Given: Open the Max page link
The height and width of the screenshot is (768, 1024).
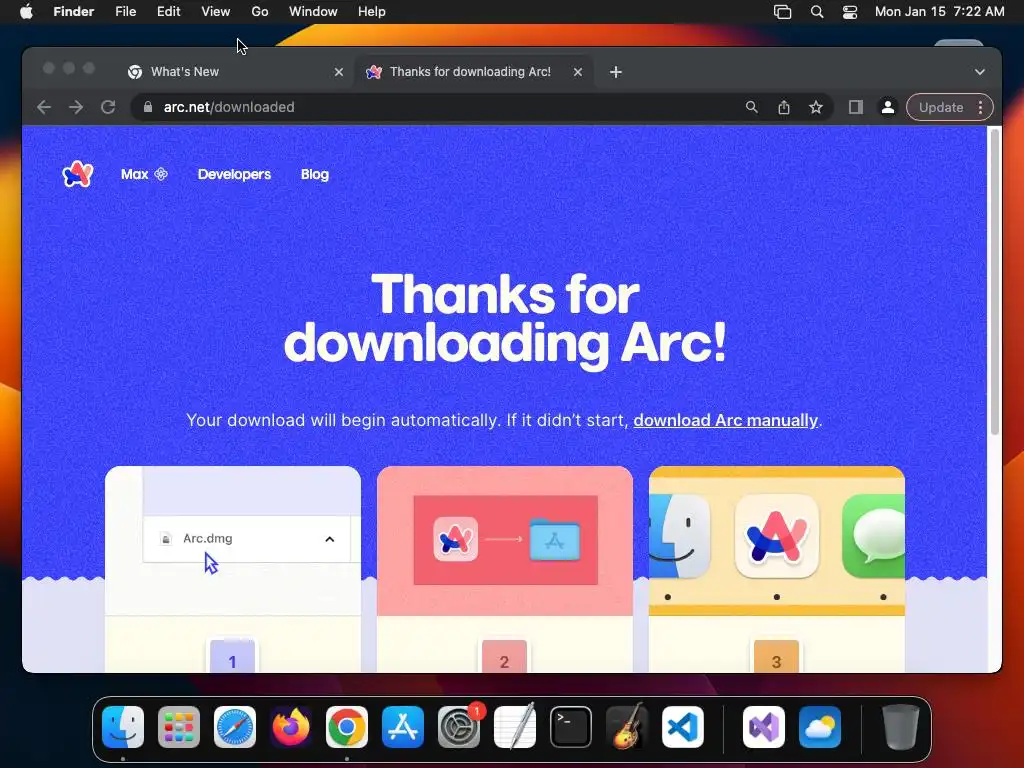Looking at the screenshot, I should (x=144, y=174).
